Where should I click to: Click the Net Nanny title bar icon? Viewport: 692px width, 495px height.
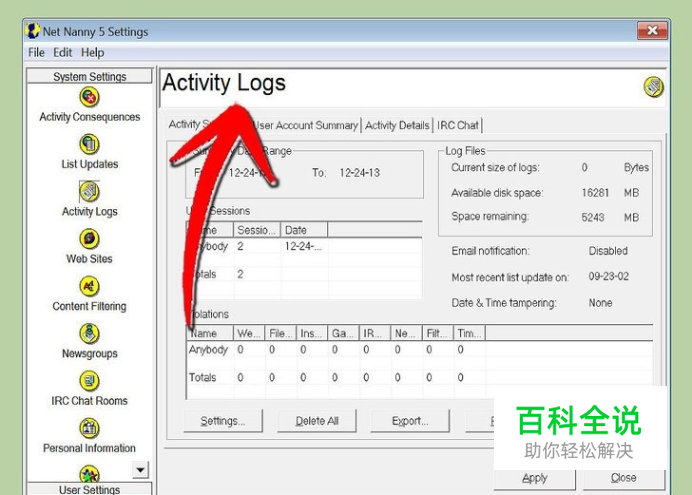point(33,31)
